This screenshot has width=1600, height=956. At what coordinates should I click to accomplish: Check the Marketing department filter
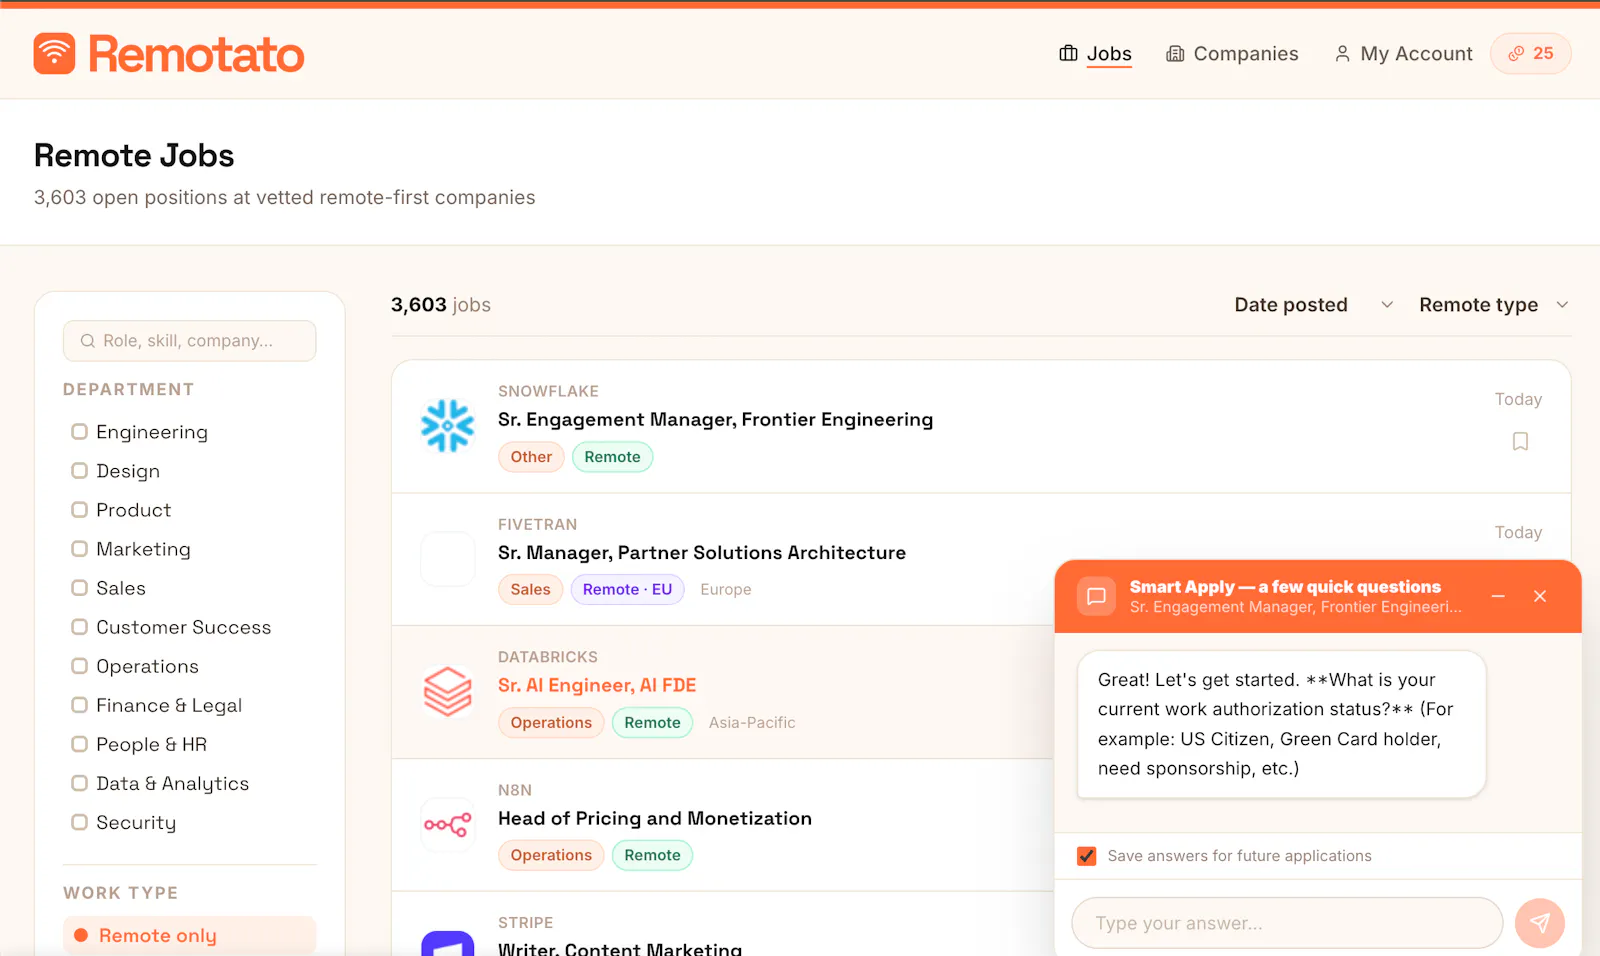[79, 549]
